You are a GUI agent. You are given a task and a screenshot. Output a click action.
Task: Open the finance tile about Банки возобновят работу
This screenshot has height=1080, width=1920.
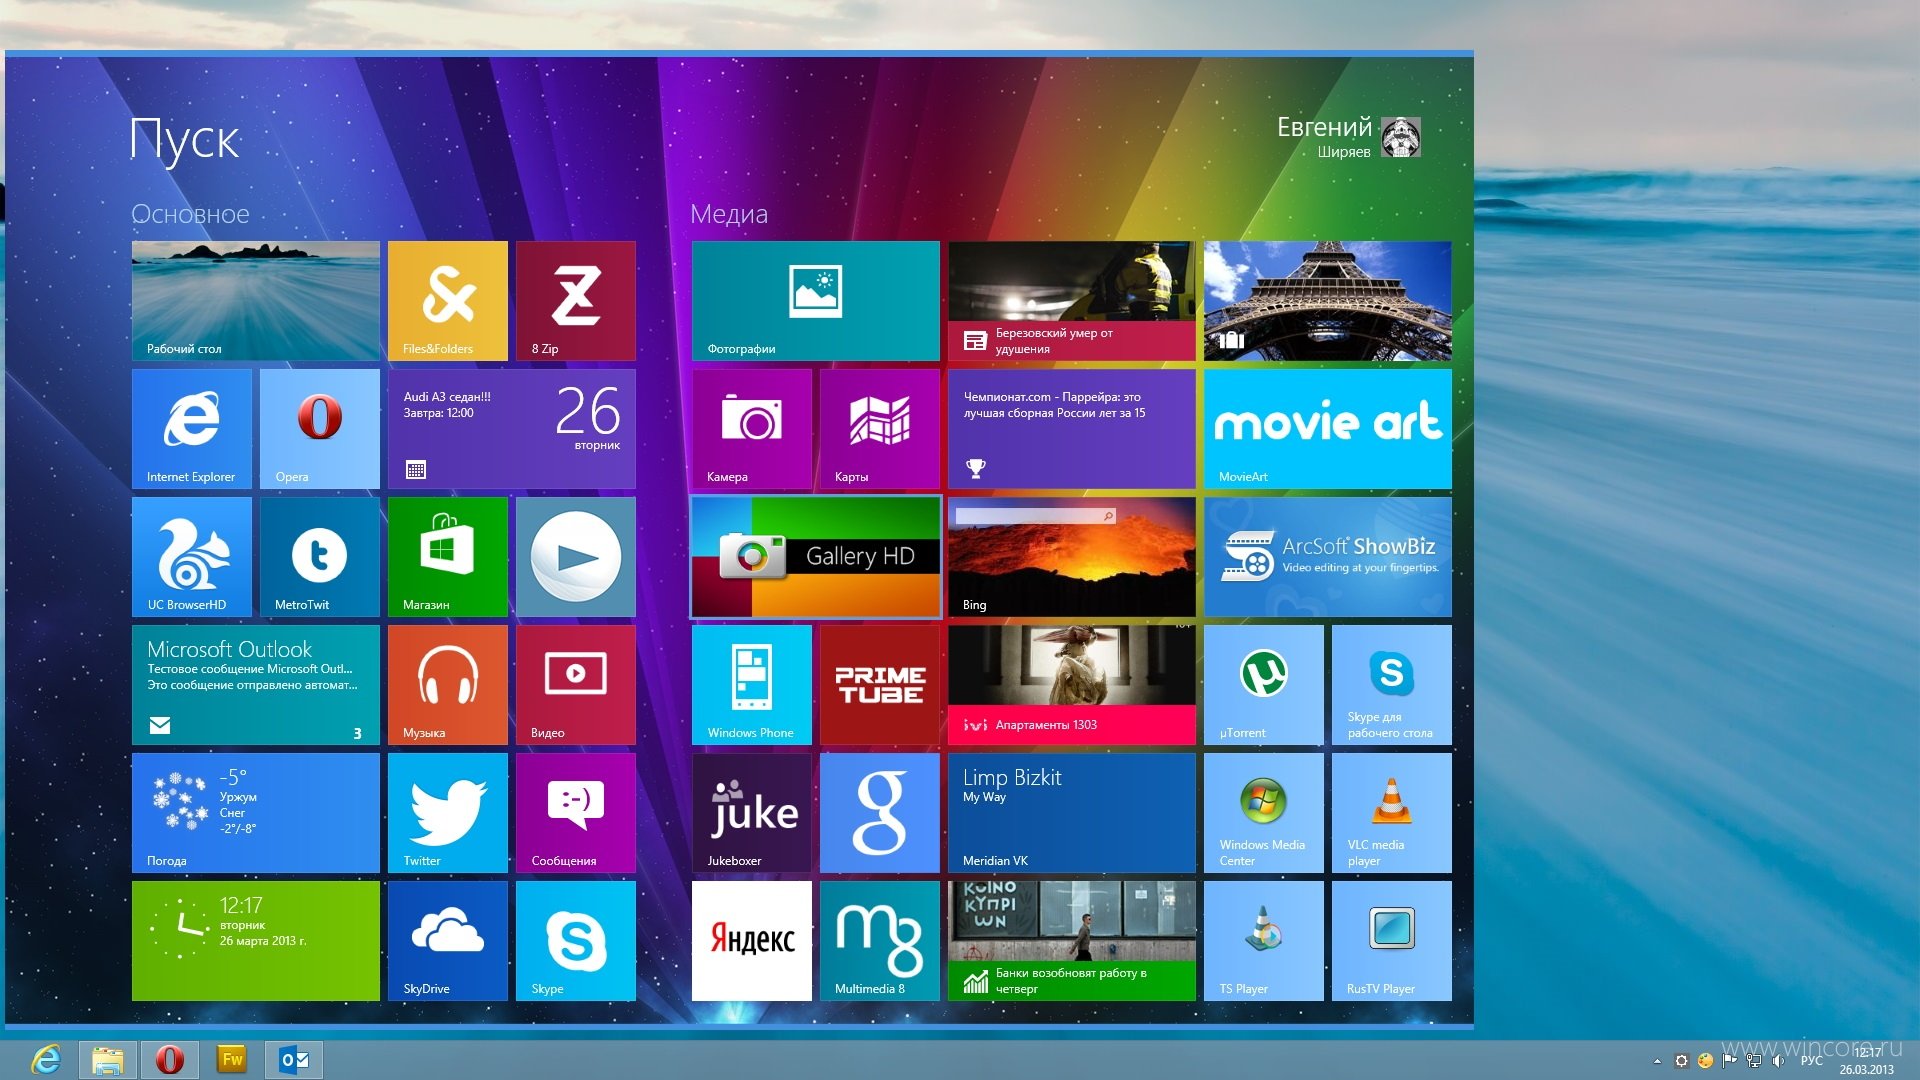1071,941
